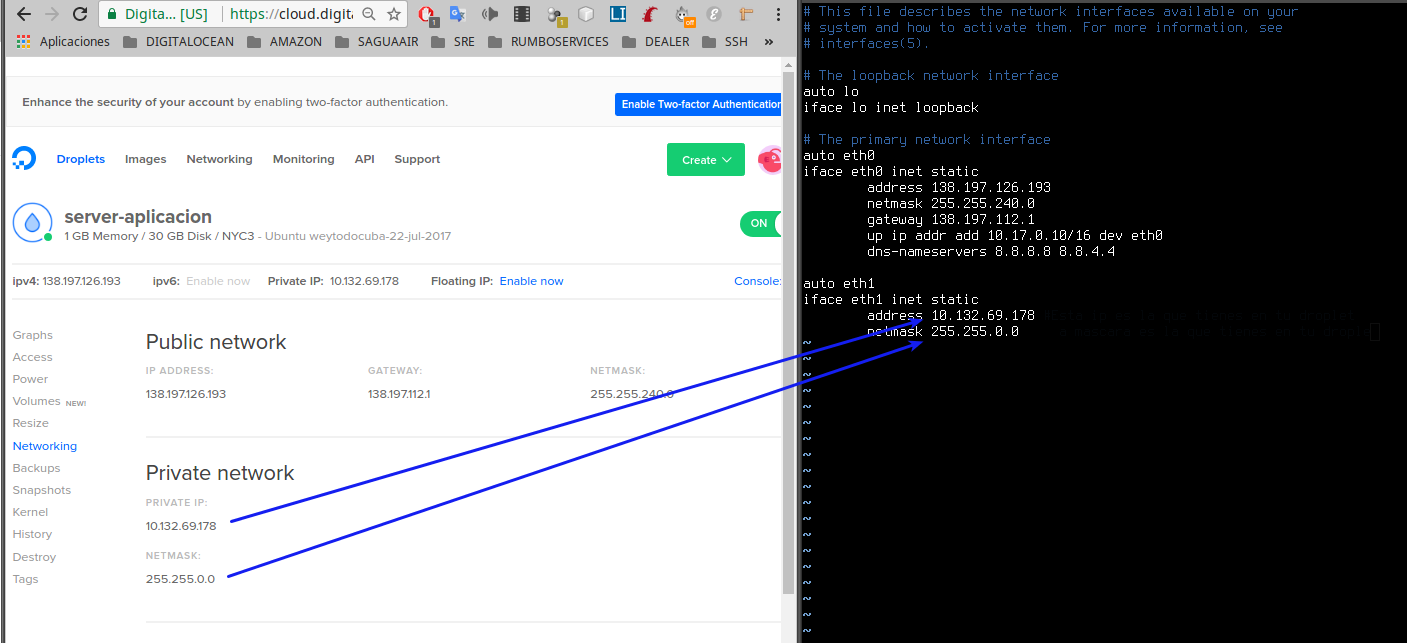Click the pink user avatar
The image size is (1407, 643).
coord(770,159)
